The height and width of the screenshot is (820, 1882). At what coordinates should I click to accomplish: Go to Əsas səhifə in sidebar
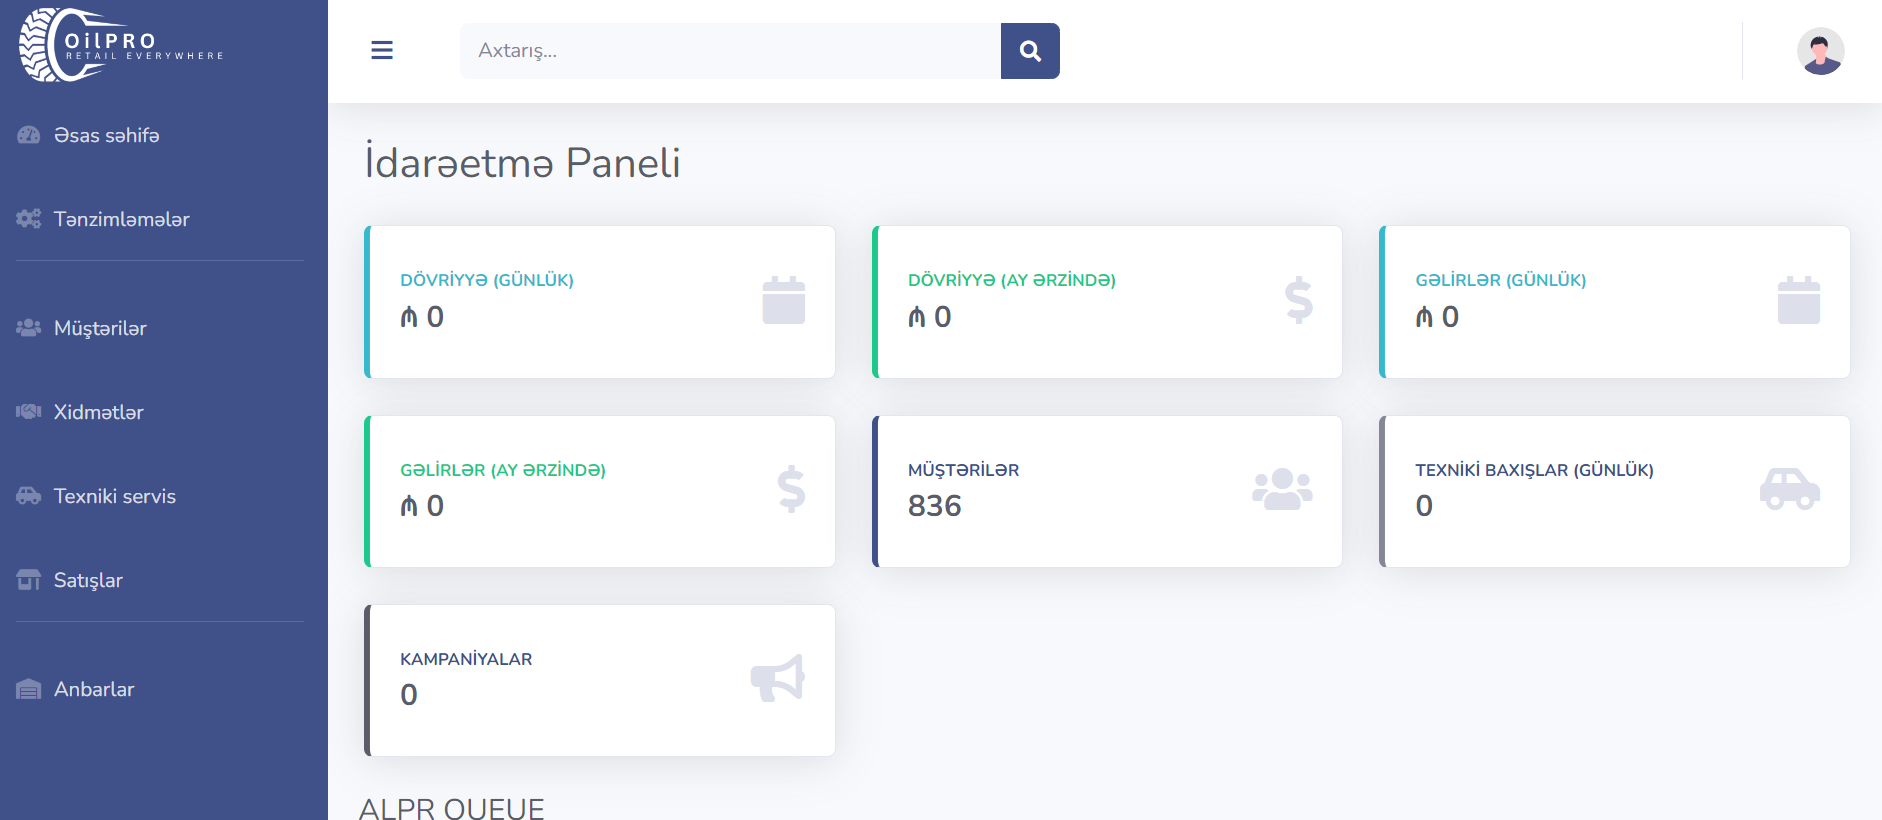[106, 135]
